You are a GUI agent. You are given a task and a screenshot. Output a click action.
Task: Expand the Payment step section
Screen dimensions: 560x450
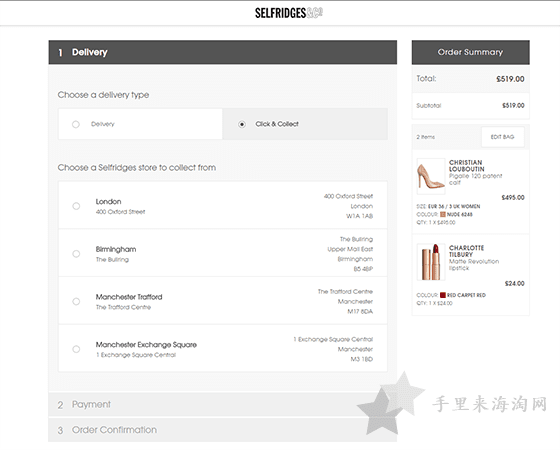222,404
